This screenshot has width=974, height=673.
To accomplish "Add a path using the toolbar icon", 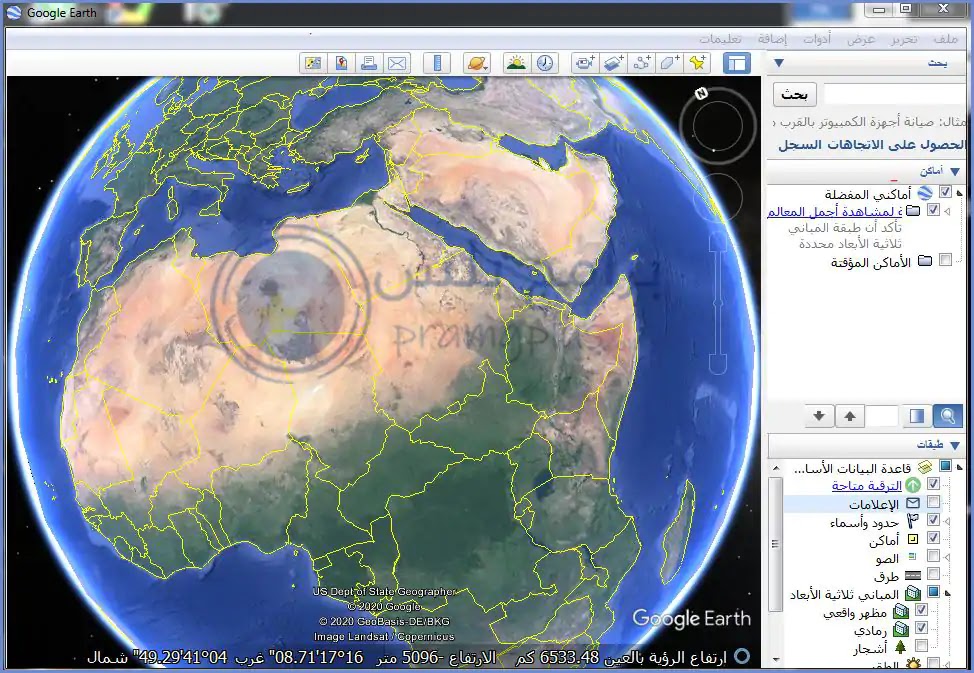I will (641, 63).
